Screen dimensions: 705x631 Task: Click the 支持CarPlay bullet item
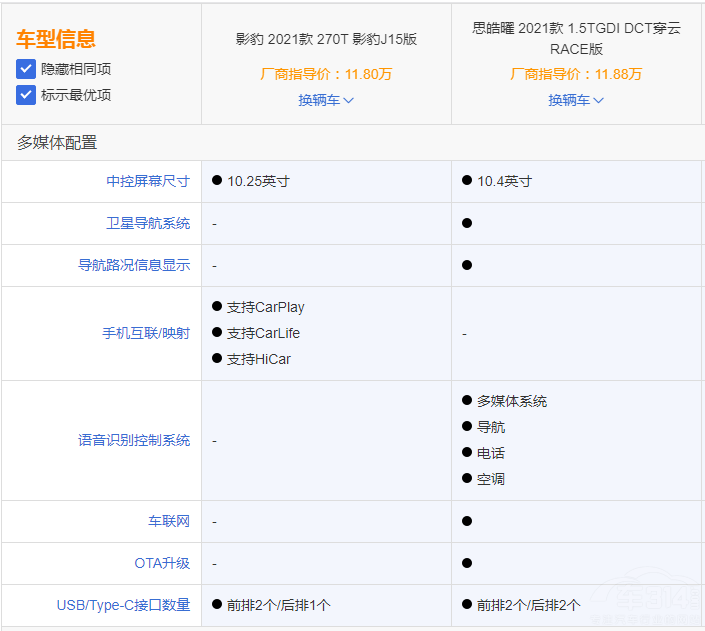[x=265, y=307]
